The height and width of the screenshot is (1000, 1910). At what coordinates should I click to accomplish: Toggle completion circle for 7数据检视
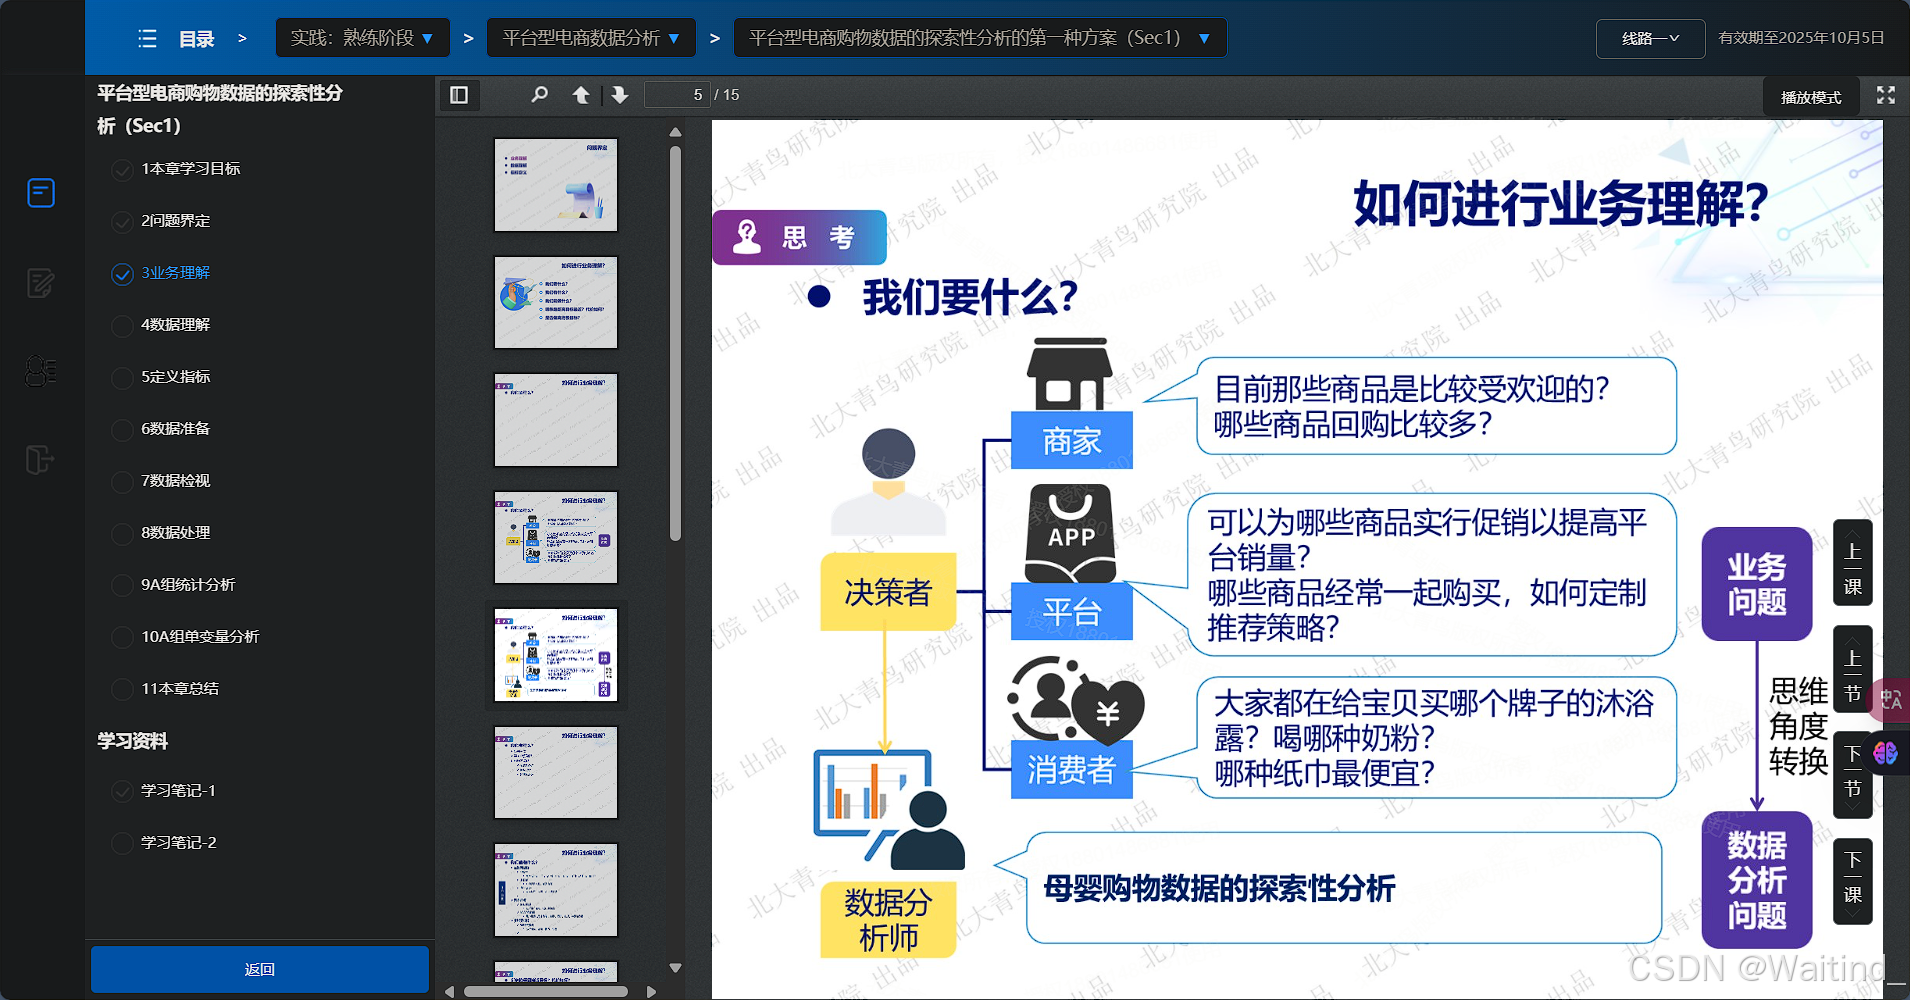click(x=122, y=481)
